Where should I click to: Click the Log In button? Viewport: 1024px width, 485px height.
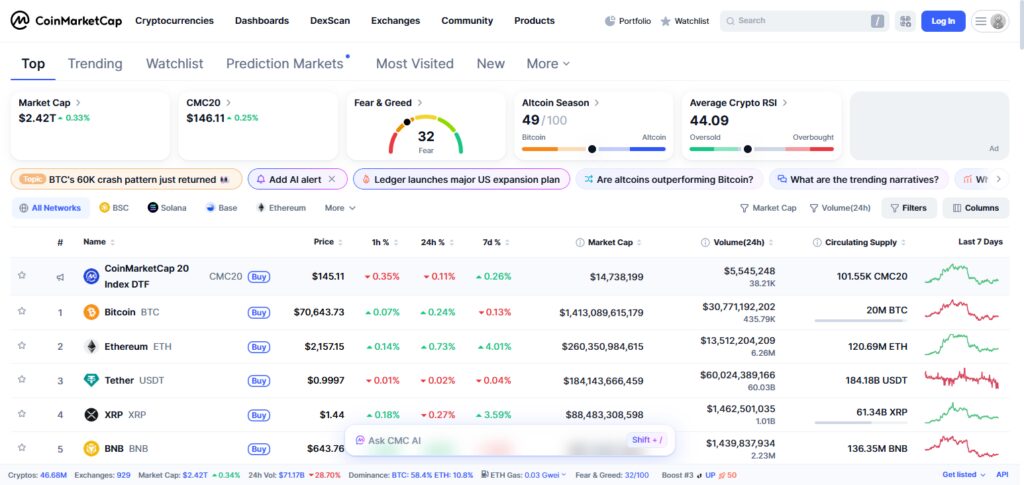943,21
